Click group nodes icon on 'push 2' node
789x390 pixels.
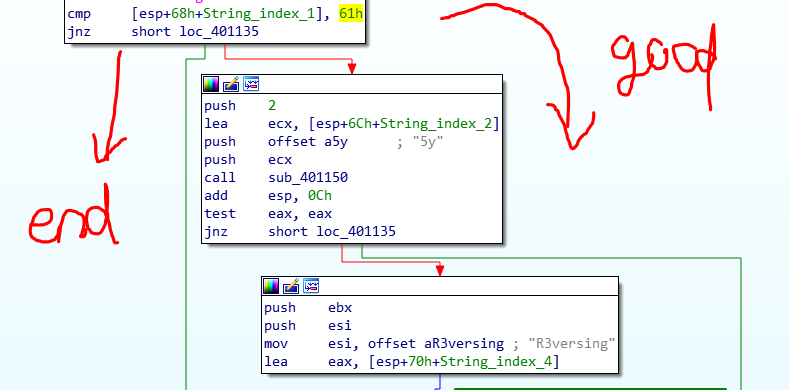[251, 84]
